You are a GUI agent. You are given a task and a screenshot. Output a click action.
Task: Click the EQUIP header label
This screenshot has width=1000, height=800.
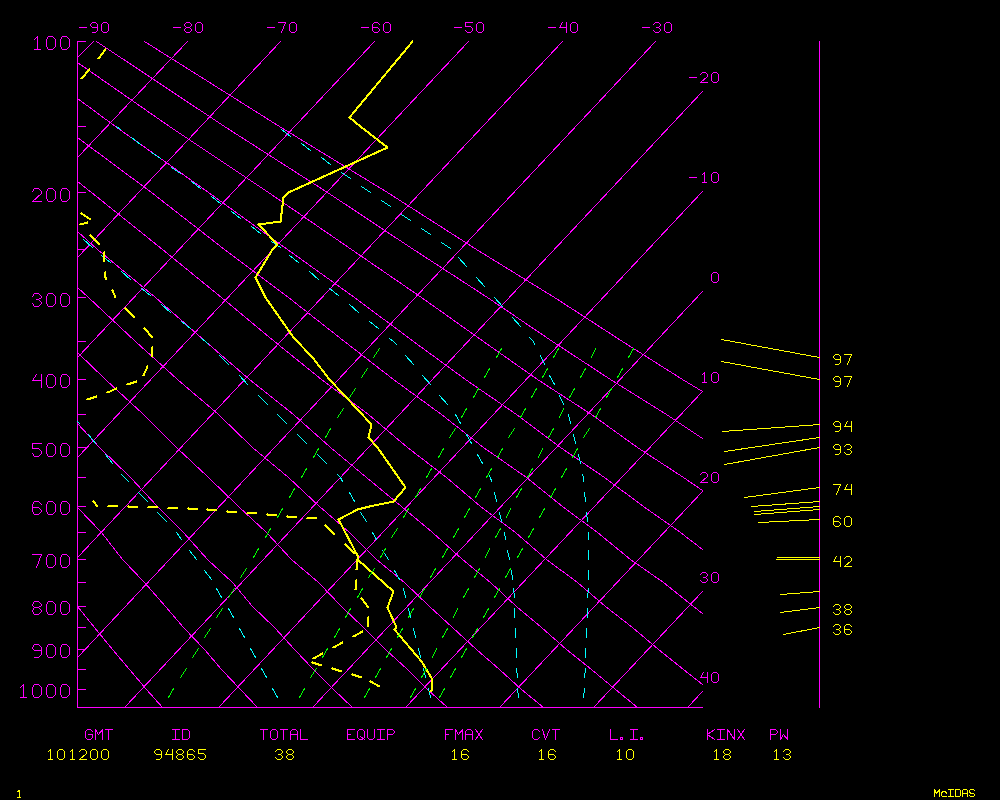pyautogui.click(x=371, y=735)
